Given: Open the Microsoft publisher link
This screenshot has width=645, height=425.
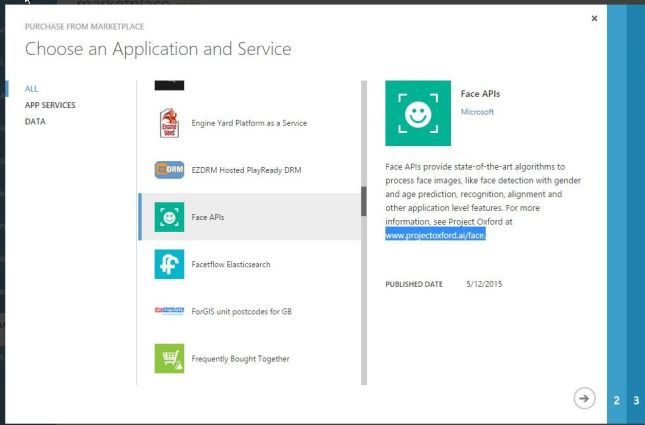Looking at the screenshot, I should [478, 113].
